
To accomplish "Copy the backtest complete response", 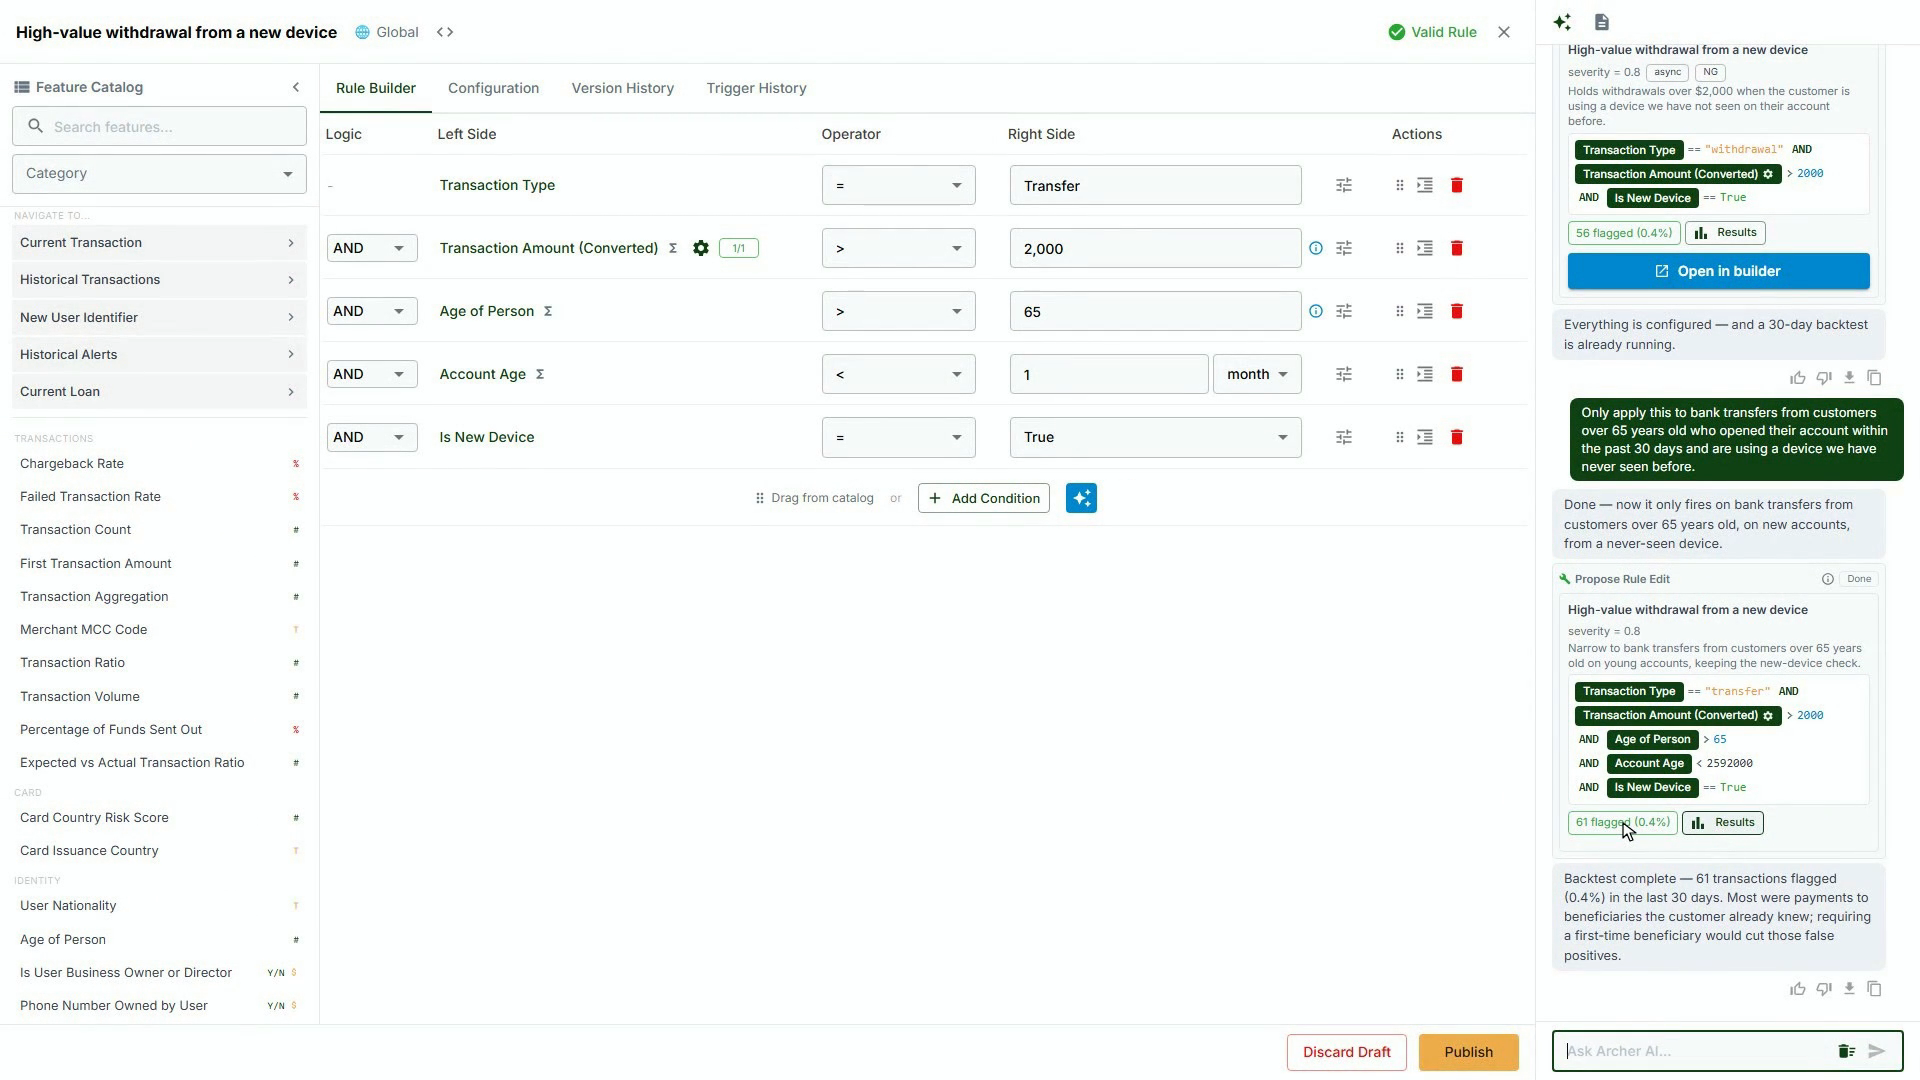I will (x=1874, y=989).
